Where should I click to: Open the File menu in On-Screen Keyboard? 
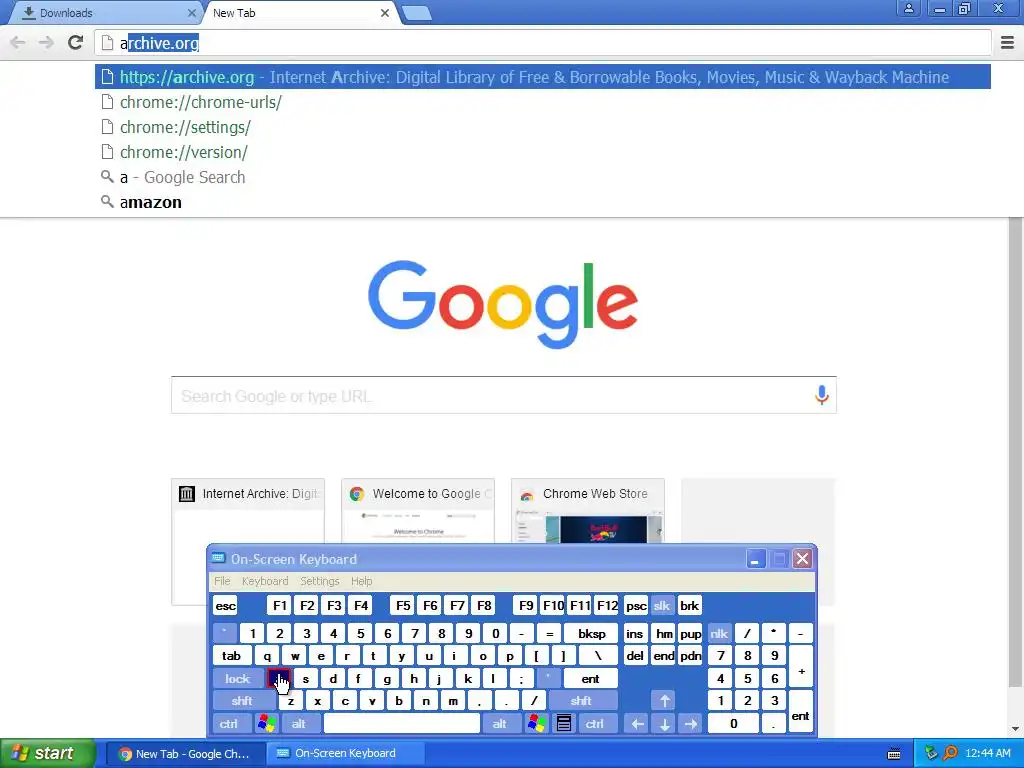point(222,581)
